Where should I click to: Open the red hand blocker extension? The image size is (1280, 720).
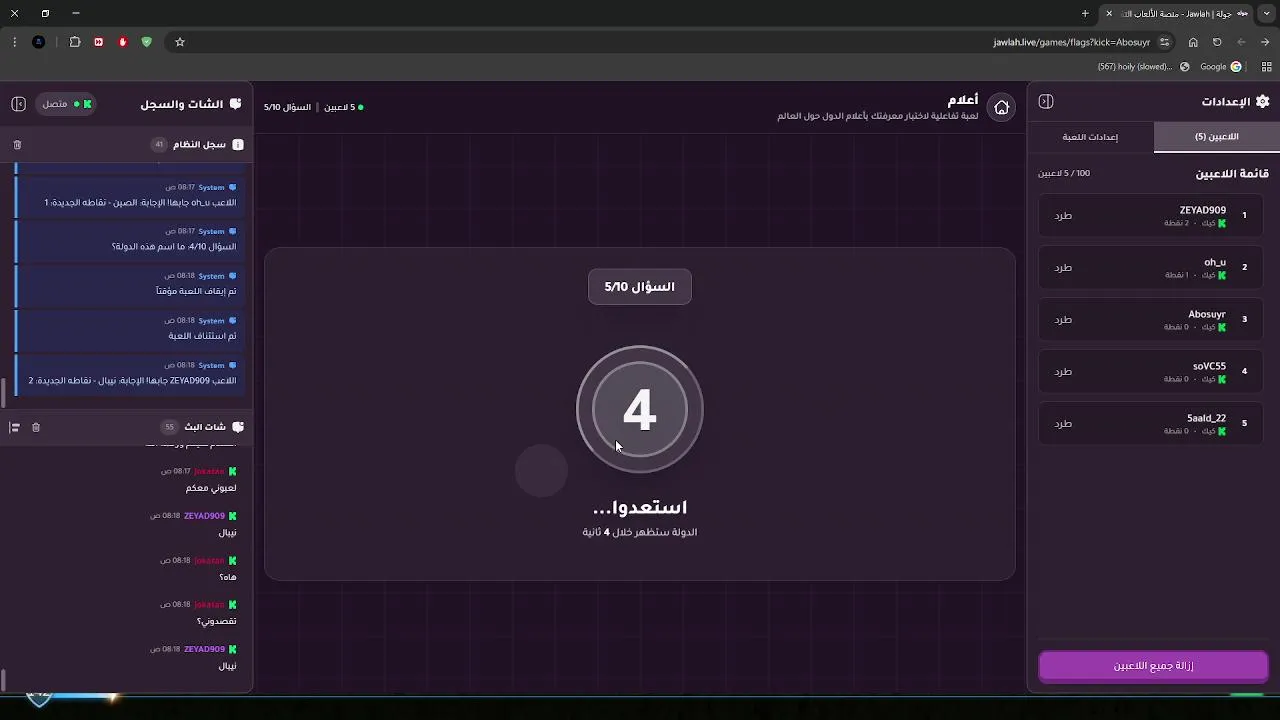pos(122,42)
